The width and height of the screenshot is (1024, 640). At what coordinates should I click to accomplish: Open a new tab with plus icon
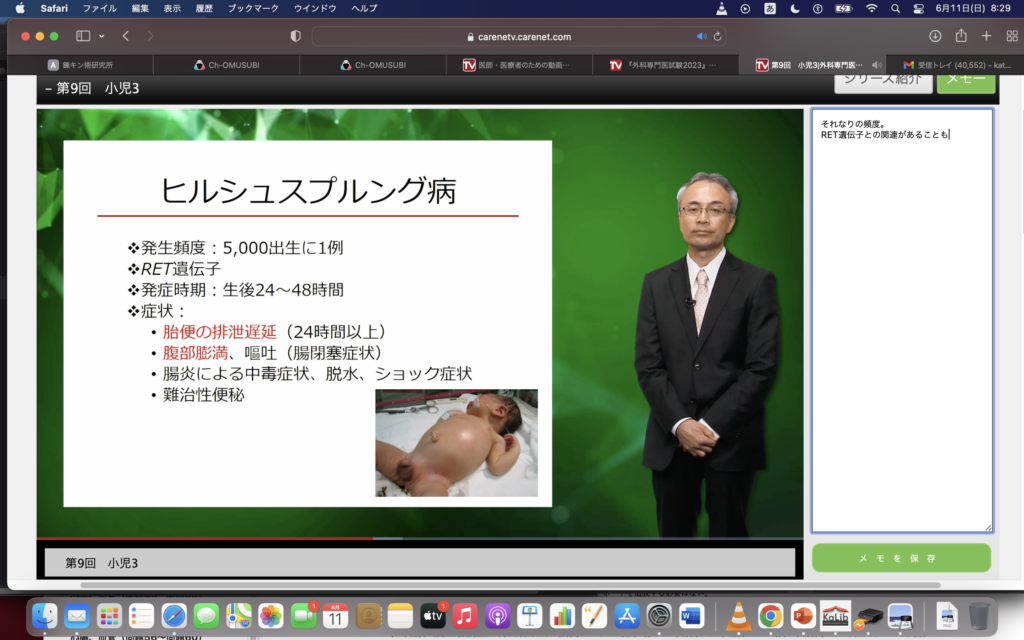[986, 36]
